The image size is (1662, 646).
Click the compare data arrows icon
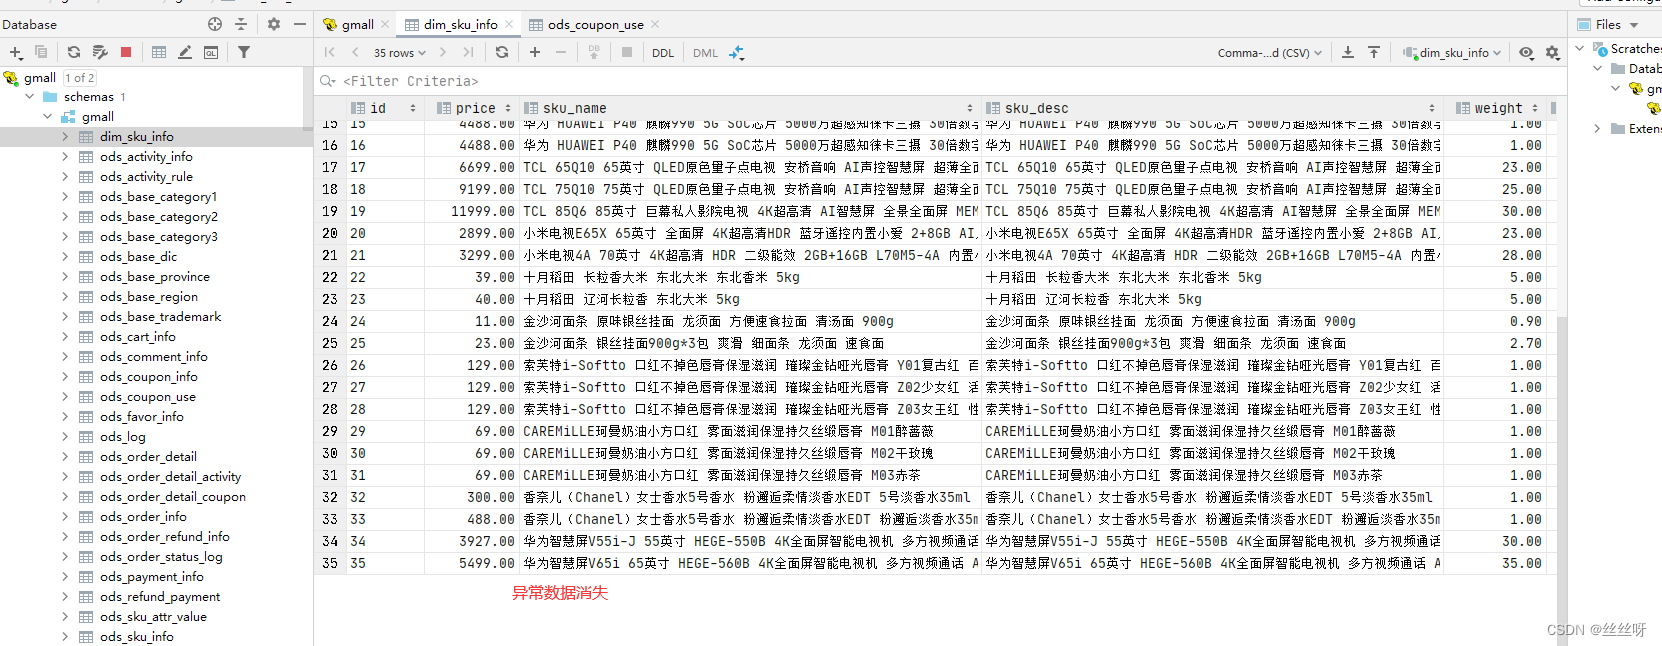(x=737, y=53)
